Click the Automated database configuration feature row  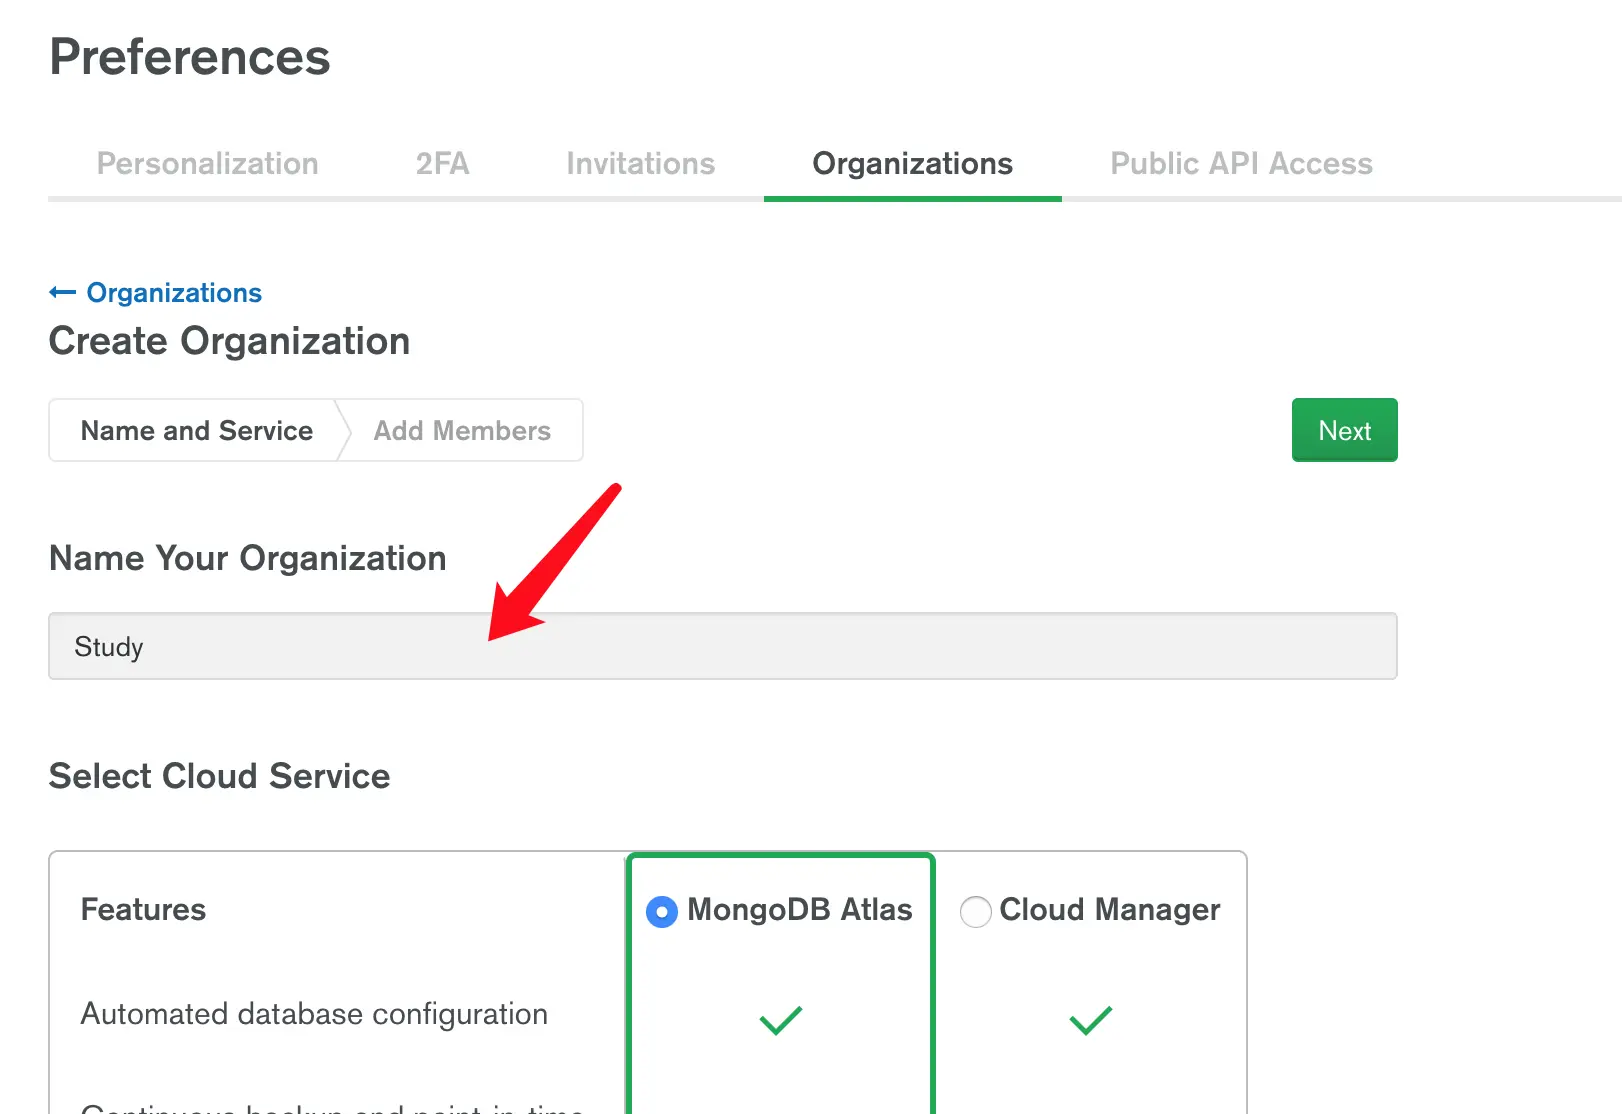pyautogui.click(x=314, y=1014)
